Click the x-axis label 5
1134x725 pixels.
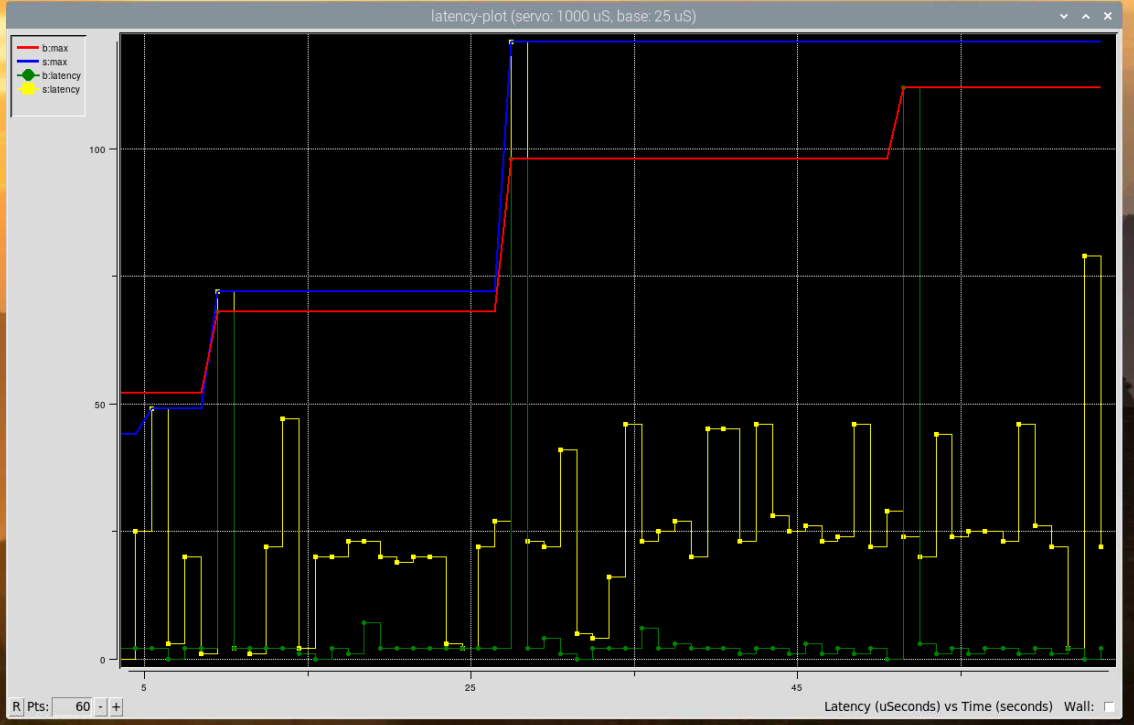pos(144,687)
